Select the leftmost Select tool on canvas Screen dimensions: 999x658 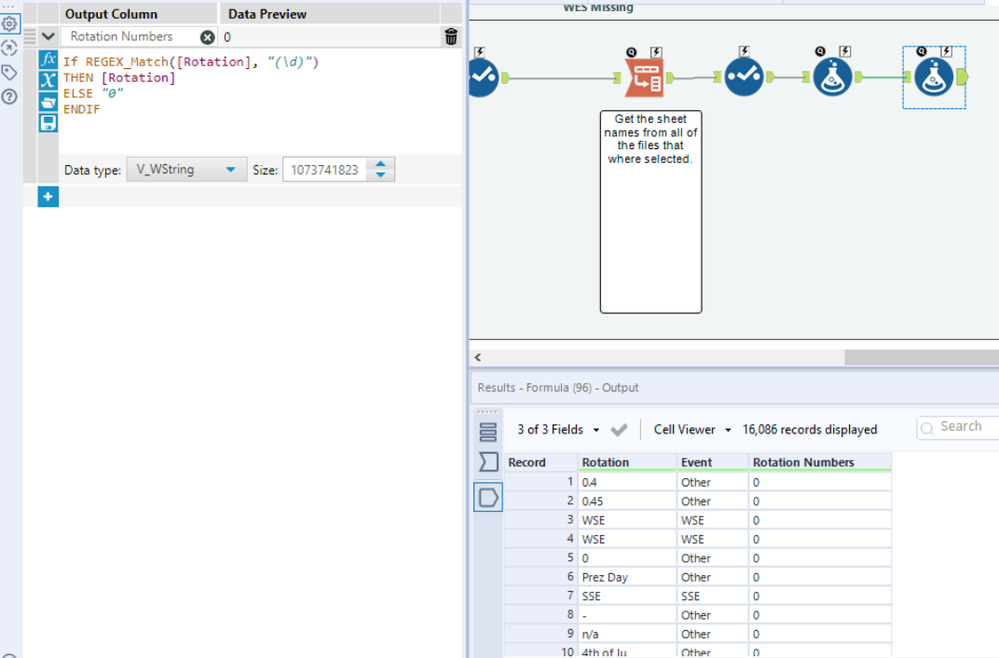[x=482, y=77]
